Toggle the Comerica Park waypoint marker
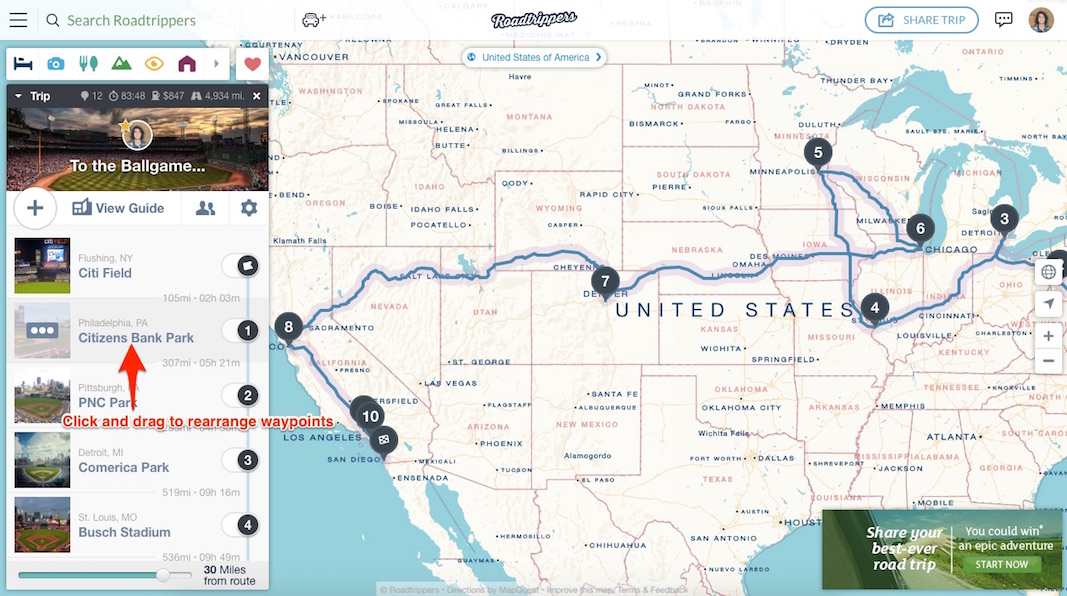This screenshot has width=1067, height=596. [x=248, y=460]
